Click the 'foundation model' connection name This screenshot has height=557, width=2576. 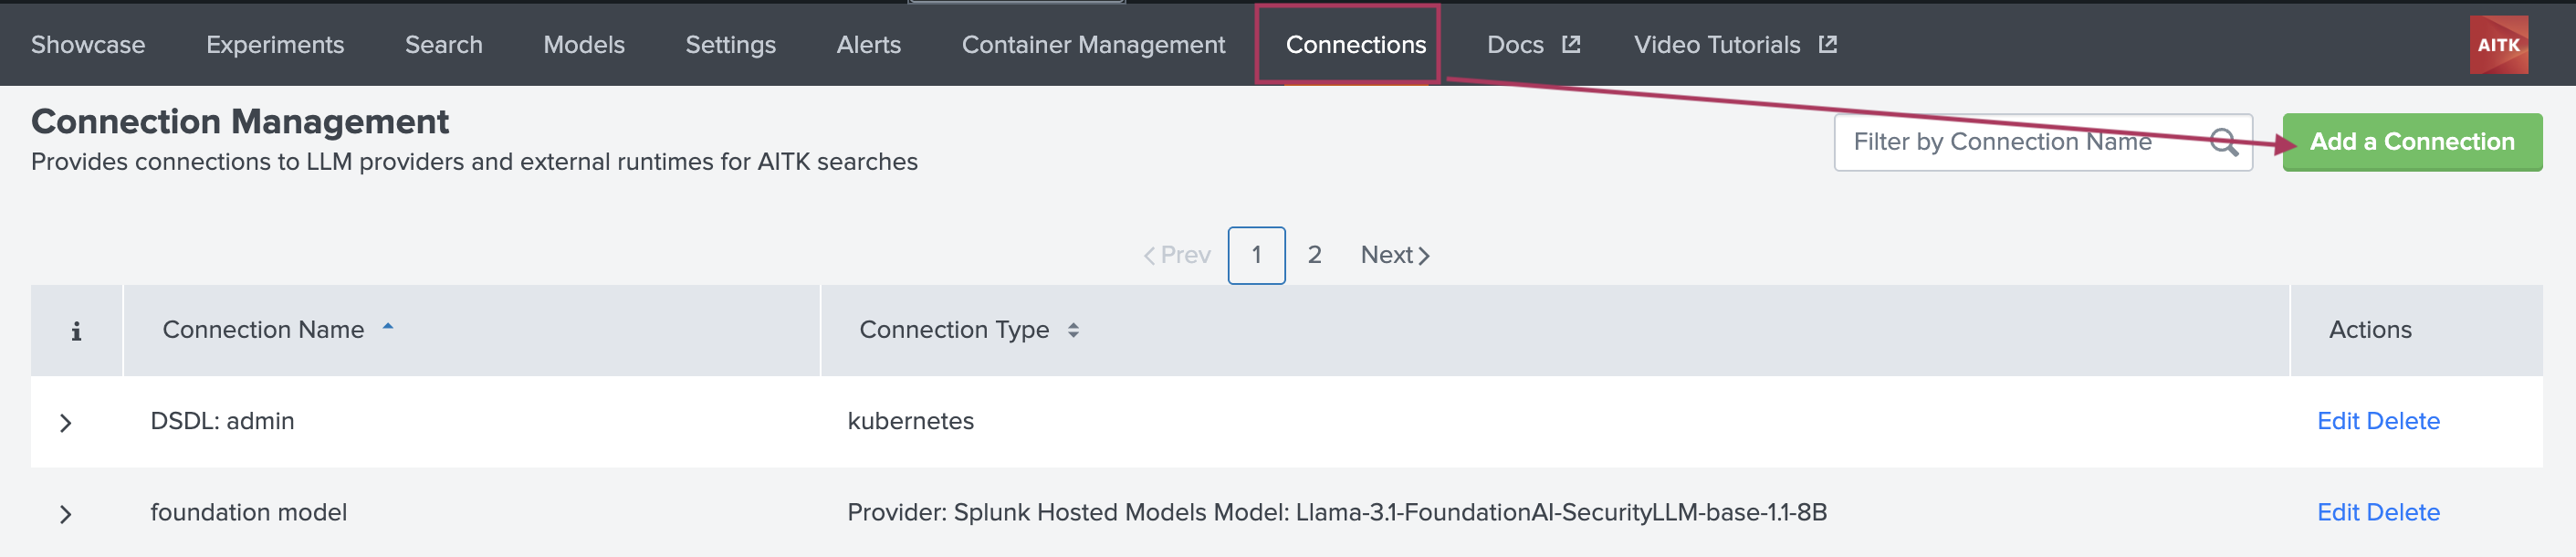(248, 512)
